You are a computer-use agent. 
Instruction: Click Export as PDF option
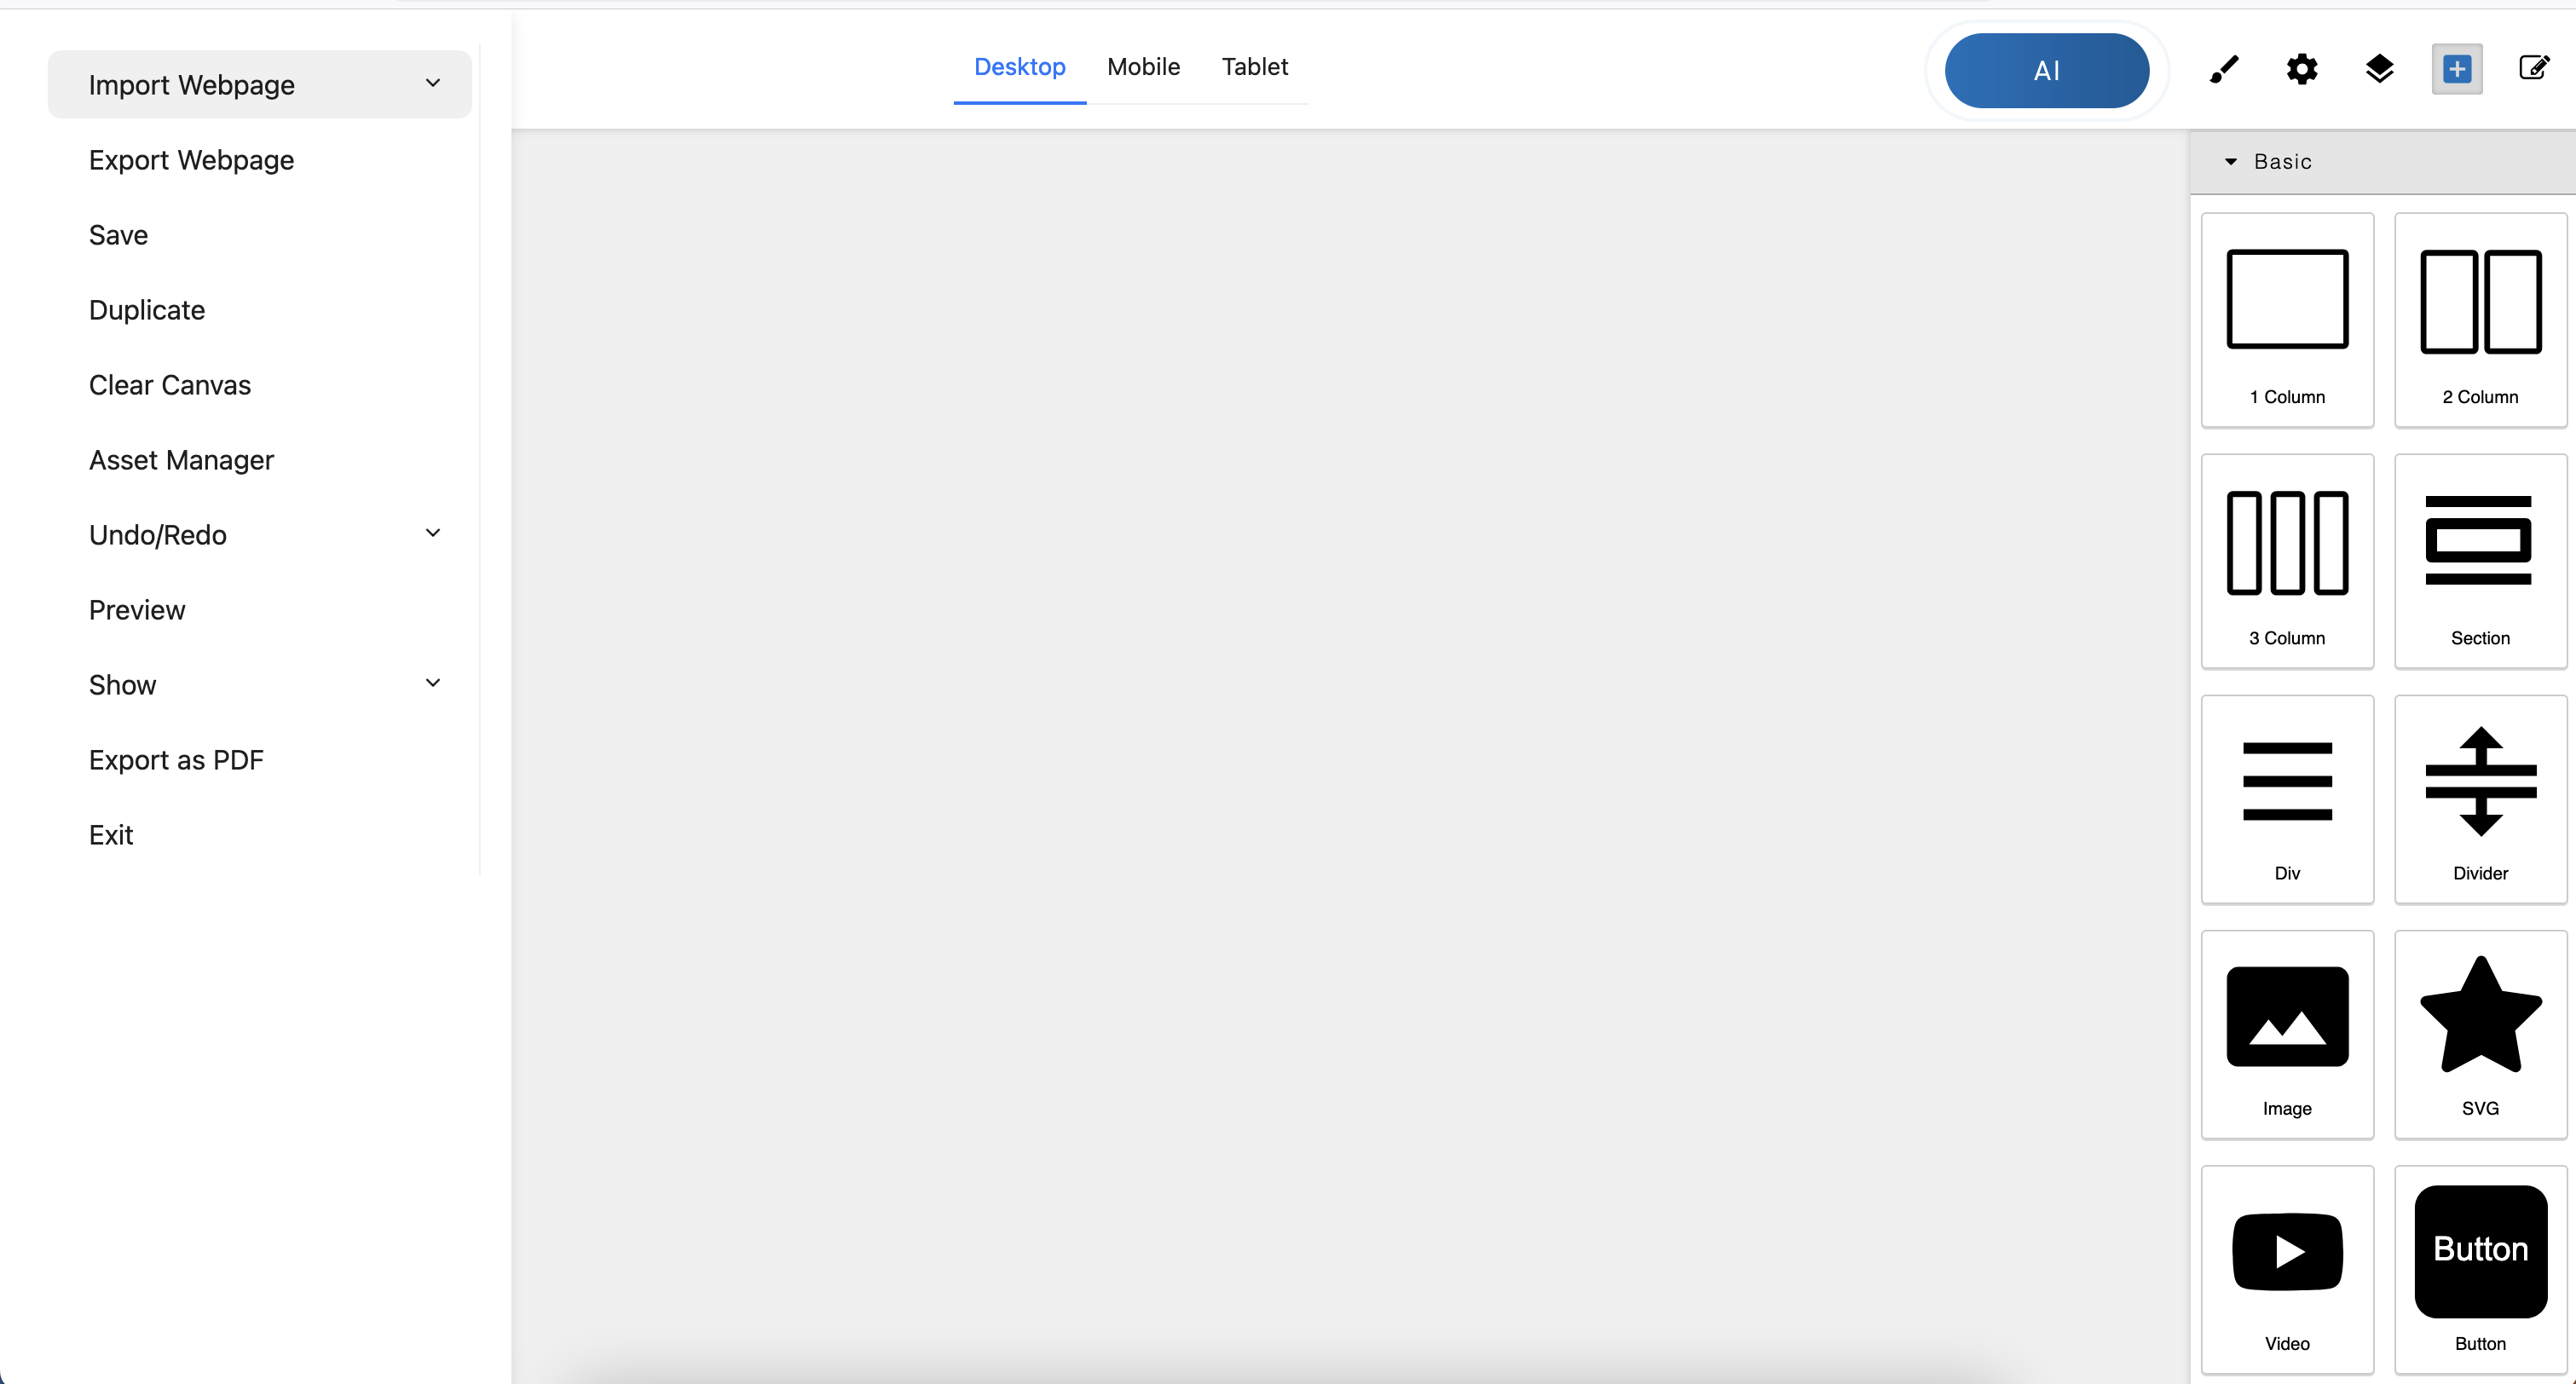176,760
